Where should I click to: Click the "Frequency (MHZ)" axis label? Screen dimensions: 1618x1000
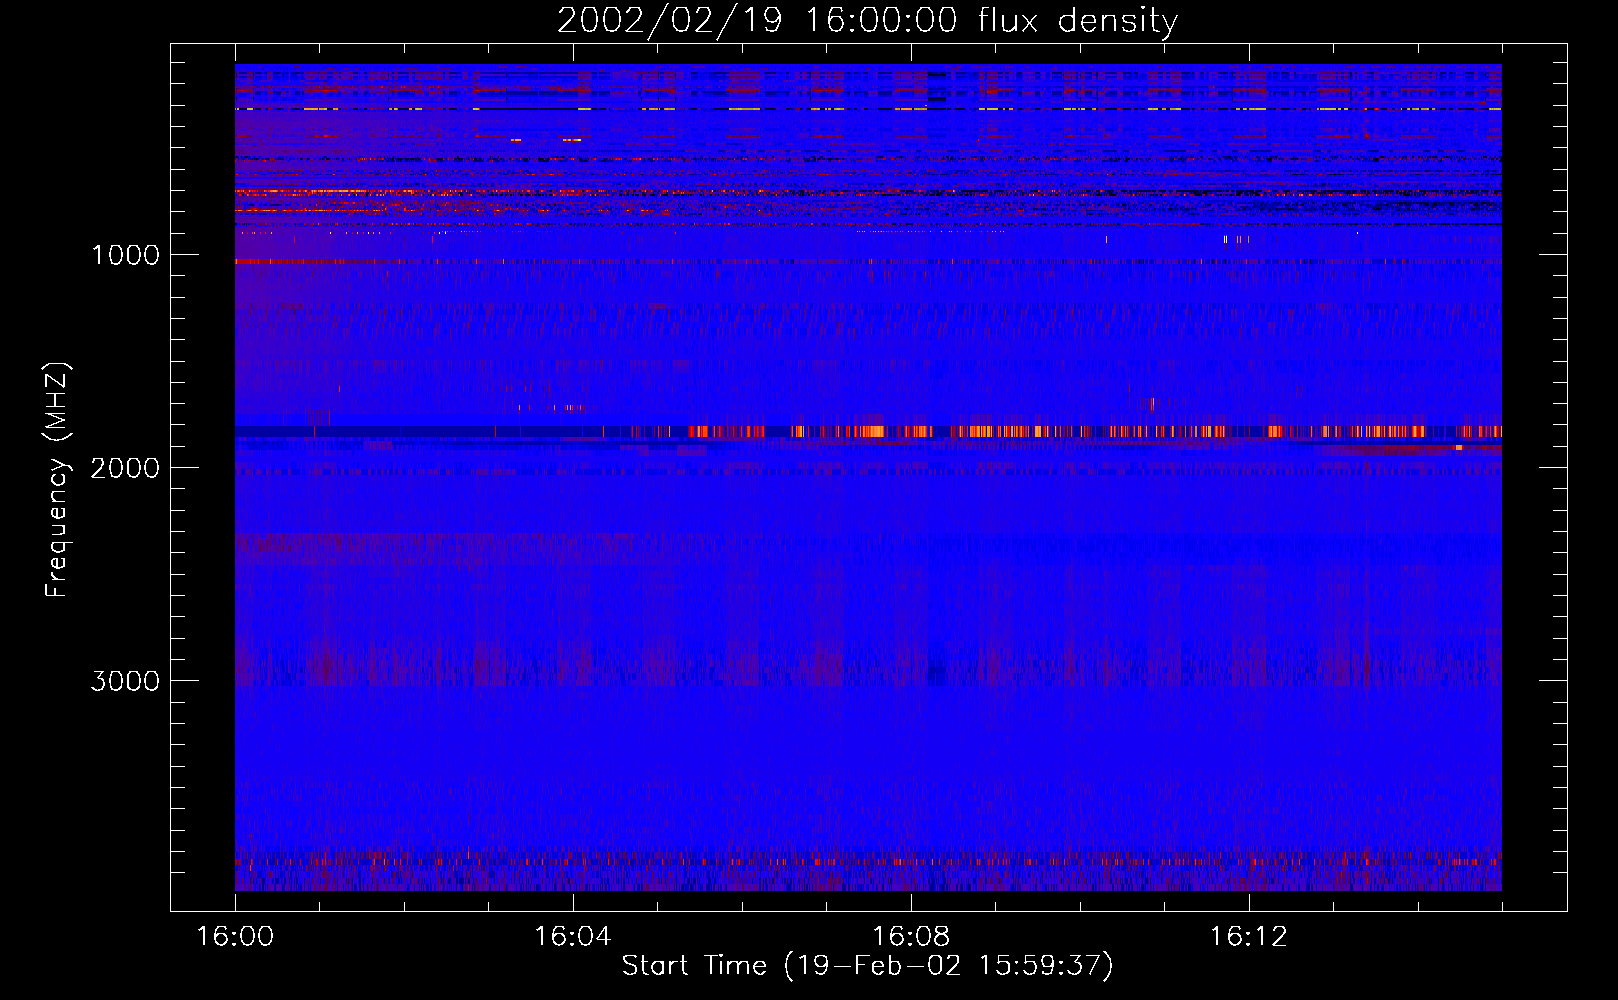57,480
